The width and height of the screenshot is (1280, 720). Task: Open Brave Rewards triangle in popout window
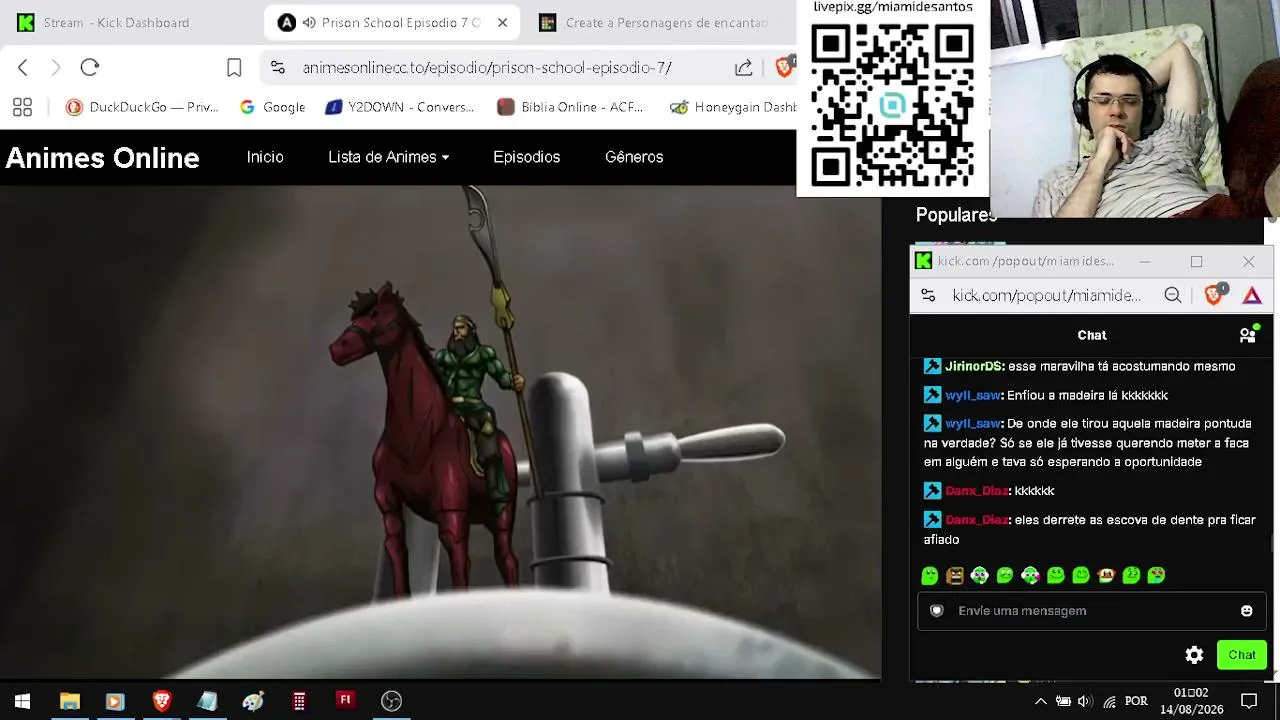[x=1252, y=295]
